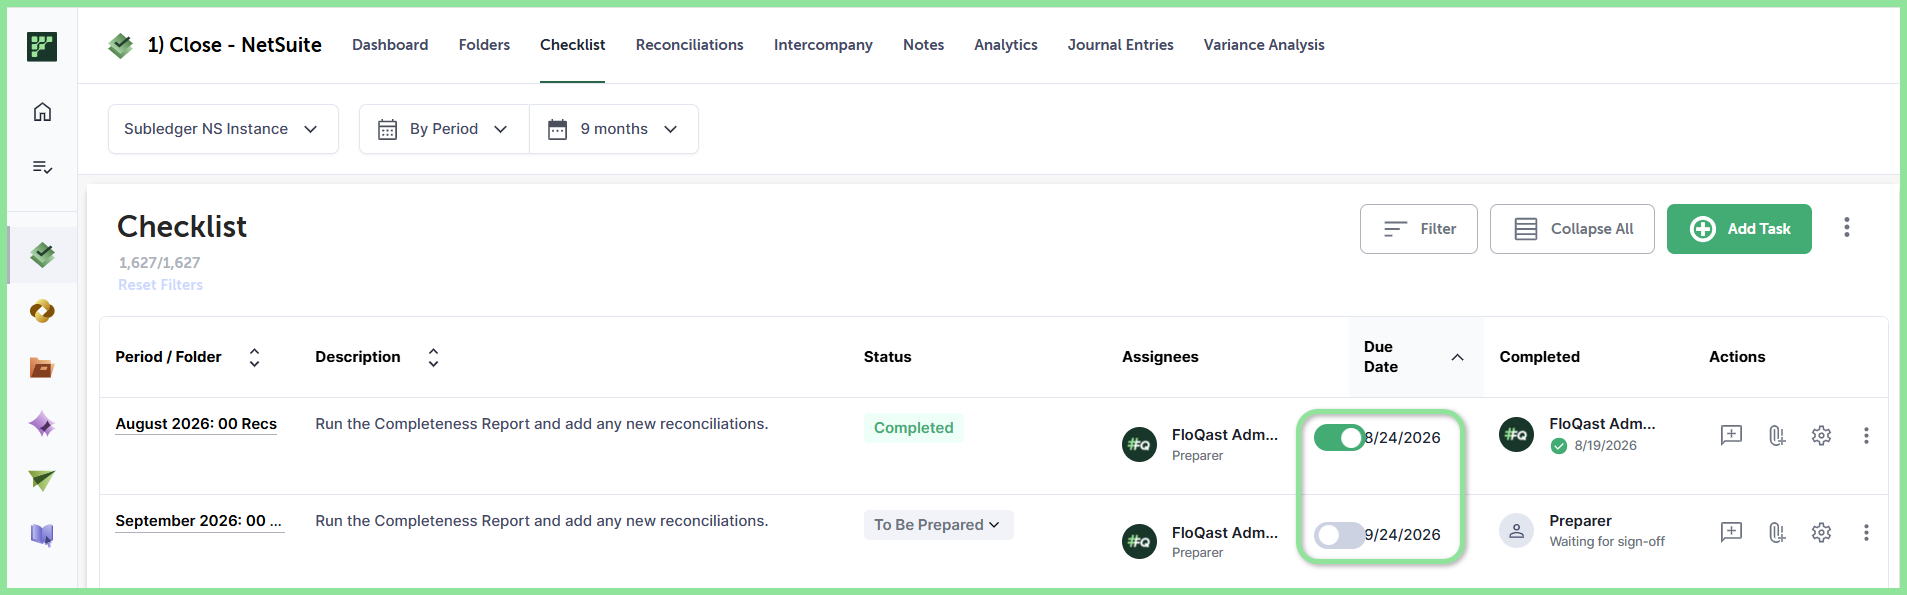Open kebab menu for August 2026 row
The width and height of the screenshot is (1907, 595).
1866,435
